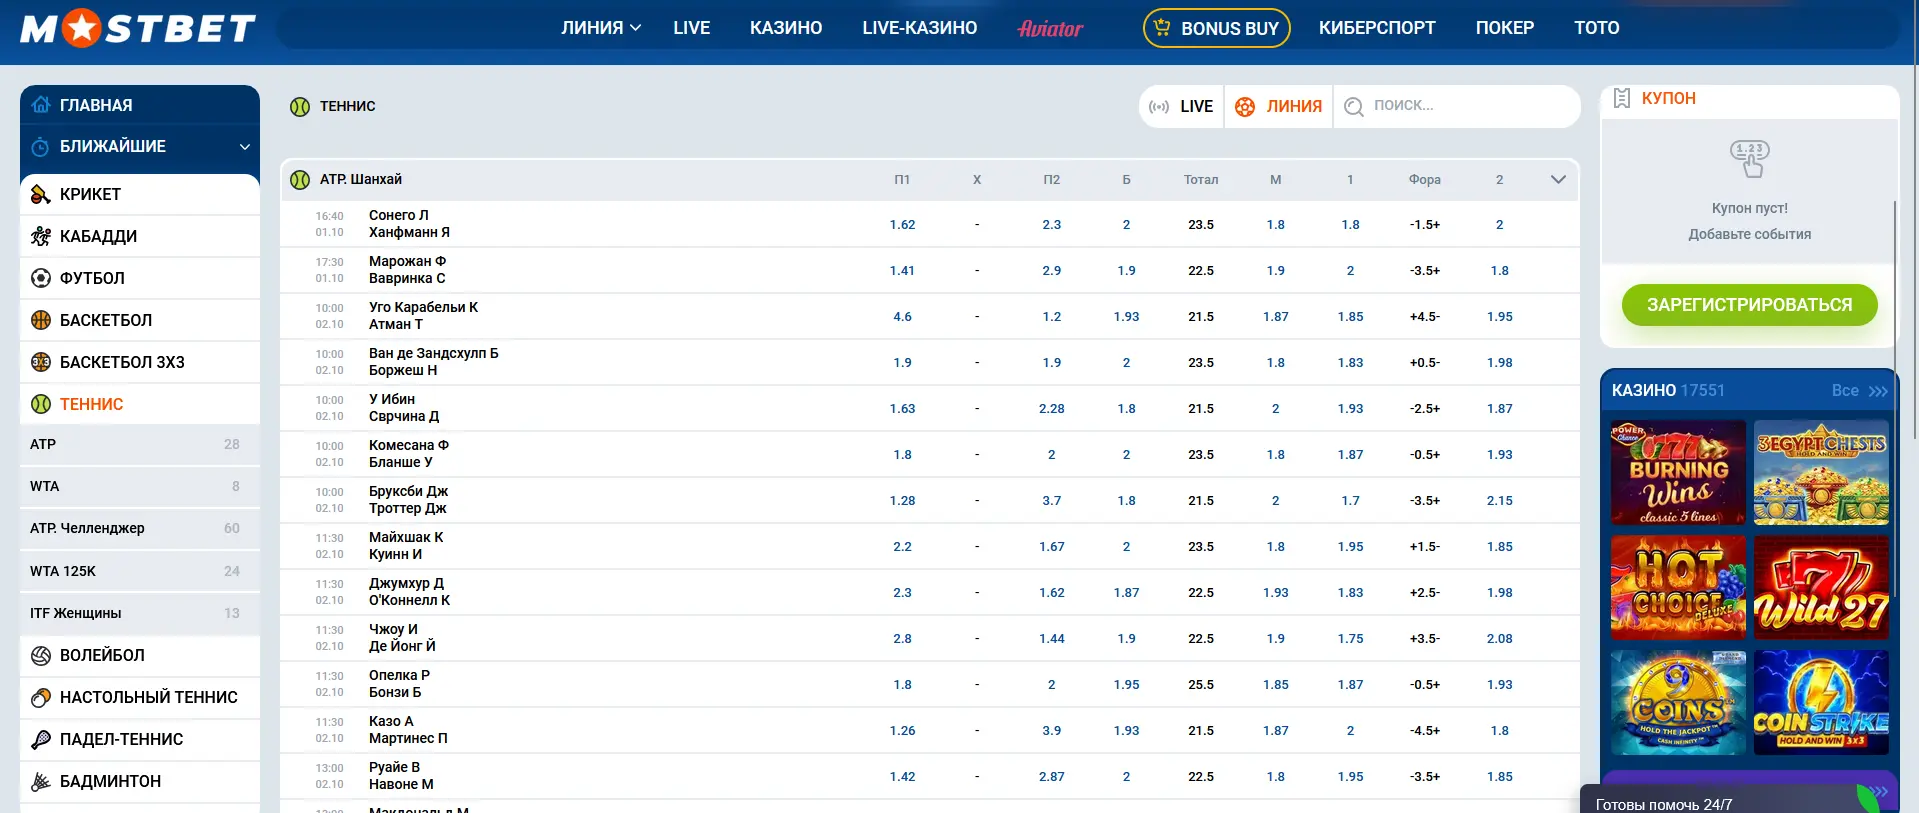
Task: Click the shopping cart icon in BONUS BUY
Action: click(x=1162, y=27)
